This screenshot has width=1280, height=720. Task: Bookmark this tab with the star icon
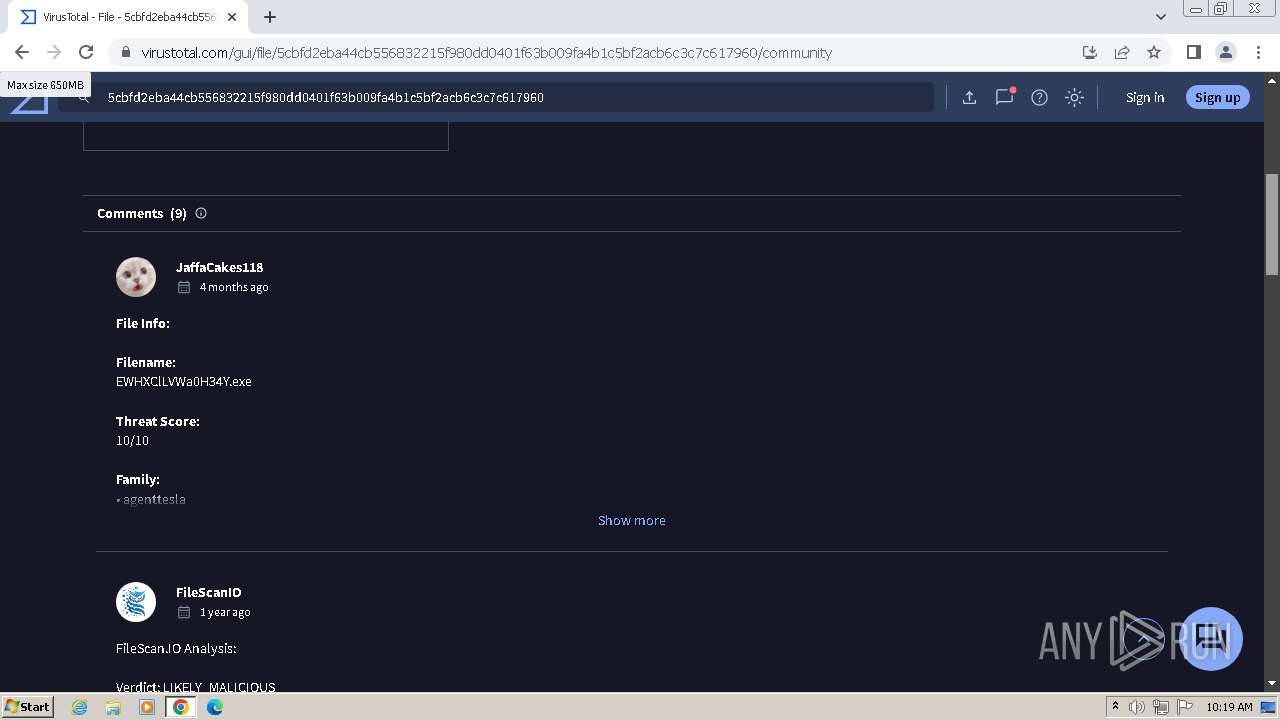pyautogui.click(x=1154, y=52)
